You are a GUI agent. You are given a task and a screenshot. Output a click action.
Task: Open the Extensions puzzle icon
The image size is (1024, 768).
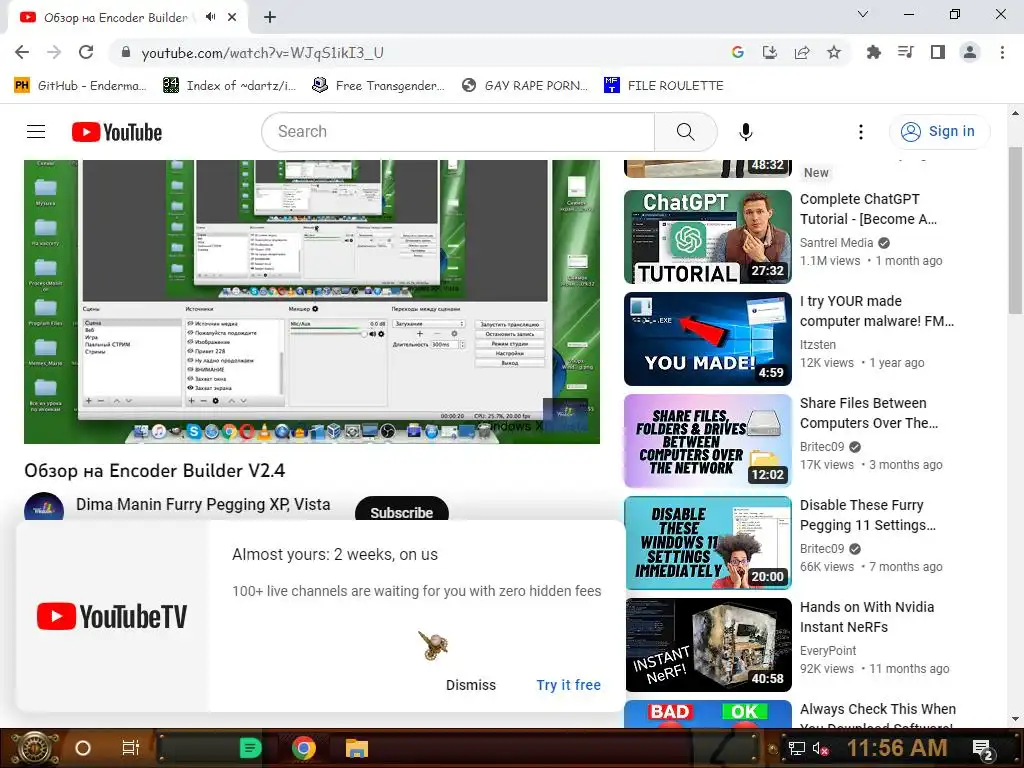coord(874,52)
